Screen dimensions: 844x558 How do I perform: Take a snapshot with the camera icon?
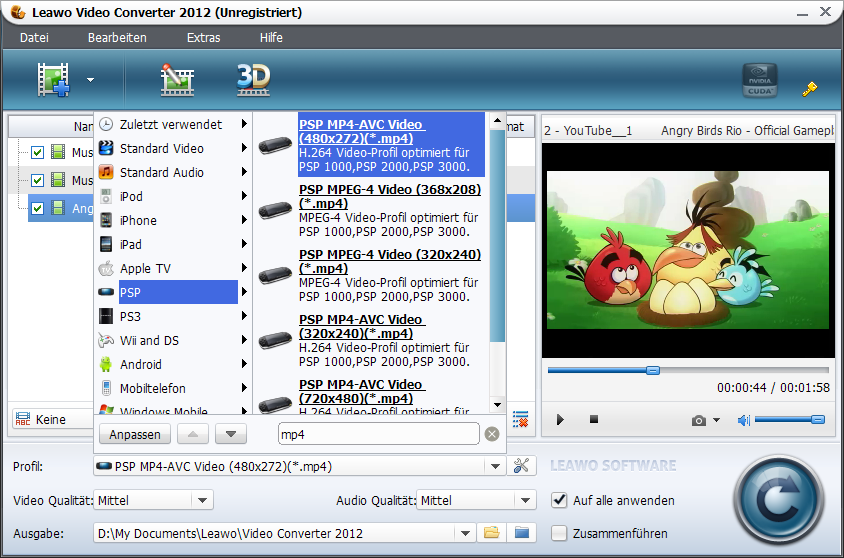(699, 420)
